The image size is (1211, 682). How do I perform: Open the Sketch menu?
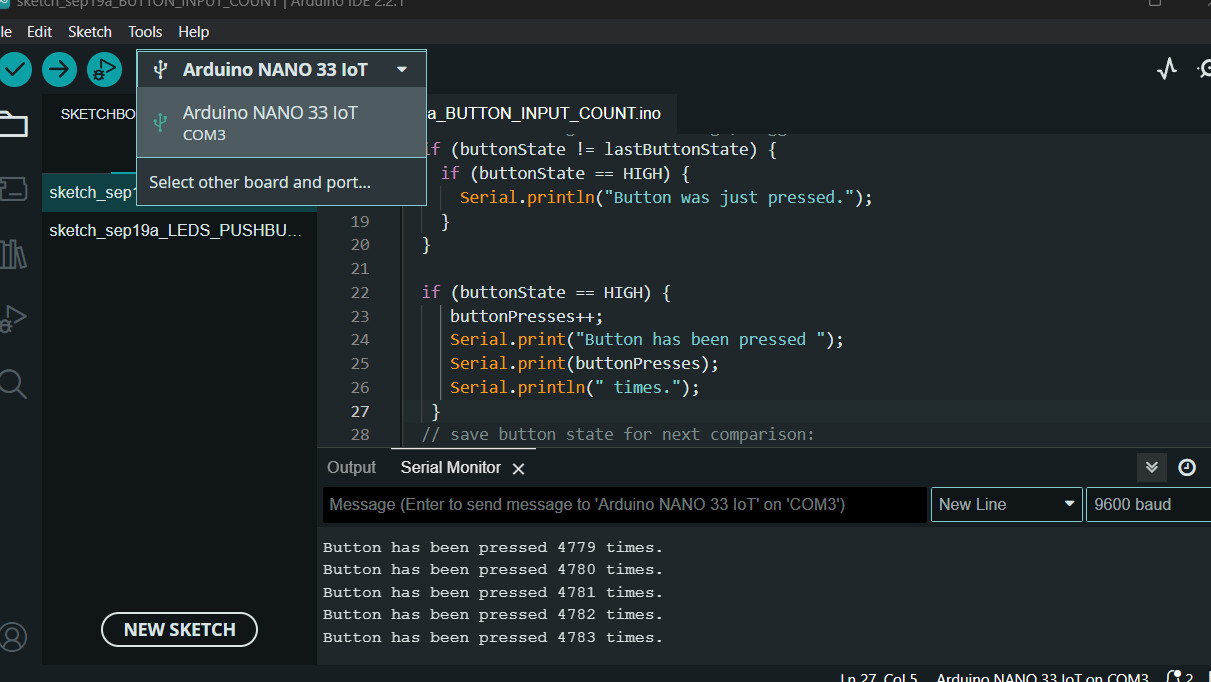[90, 32]
